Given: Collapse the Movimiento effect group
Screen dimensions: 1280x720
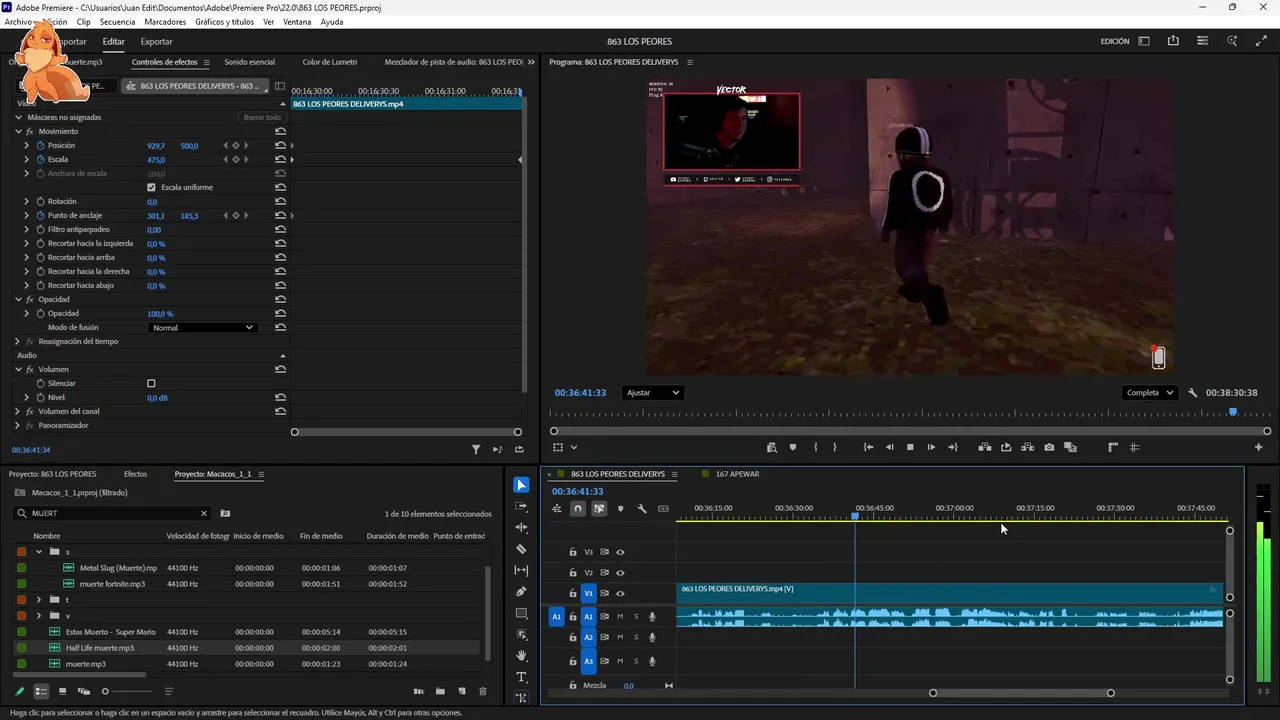Looking at the screenshot, I should [18, 132].
